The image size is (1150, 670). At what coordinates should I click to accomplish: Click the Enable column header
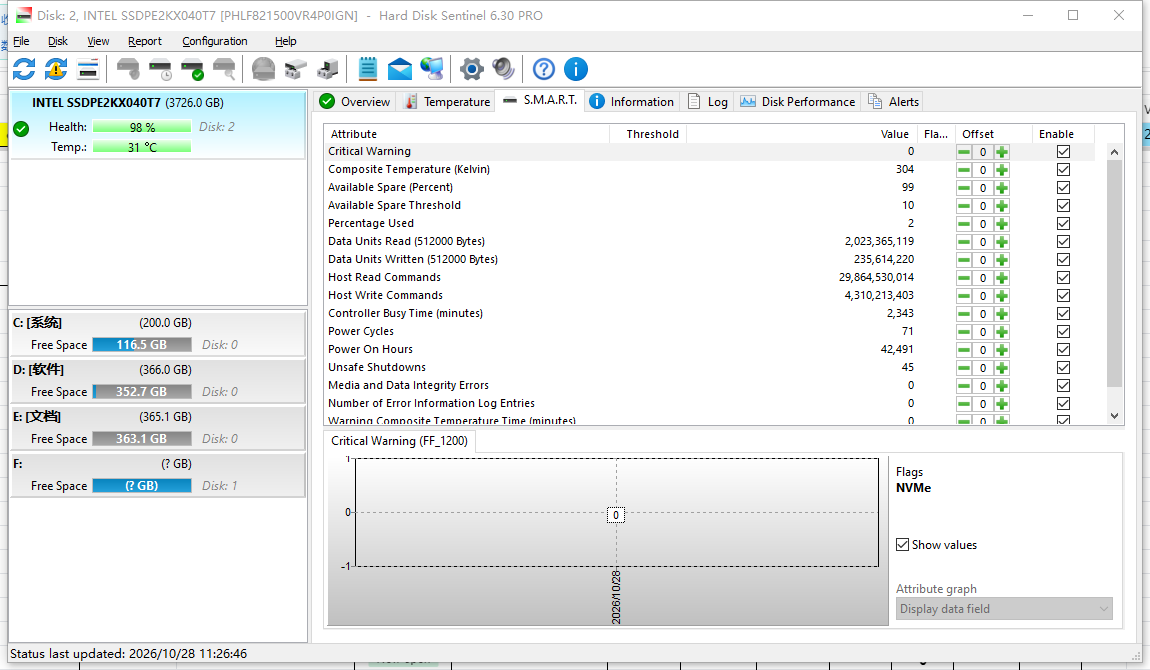tap(1063, 134)
